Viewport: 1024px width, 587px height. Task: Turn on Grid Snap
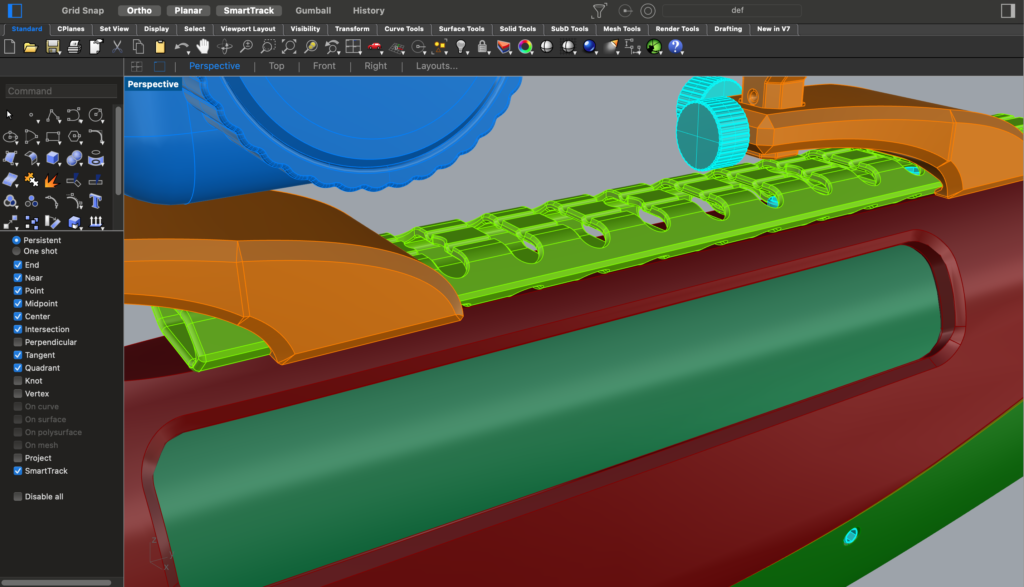click(84, 11)
